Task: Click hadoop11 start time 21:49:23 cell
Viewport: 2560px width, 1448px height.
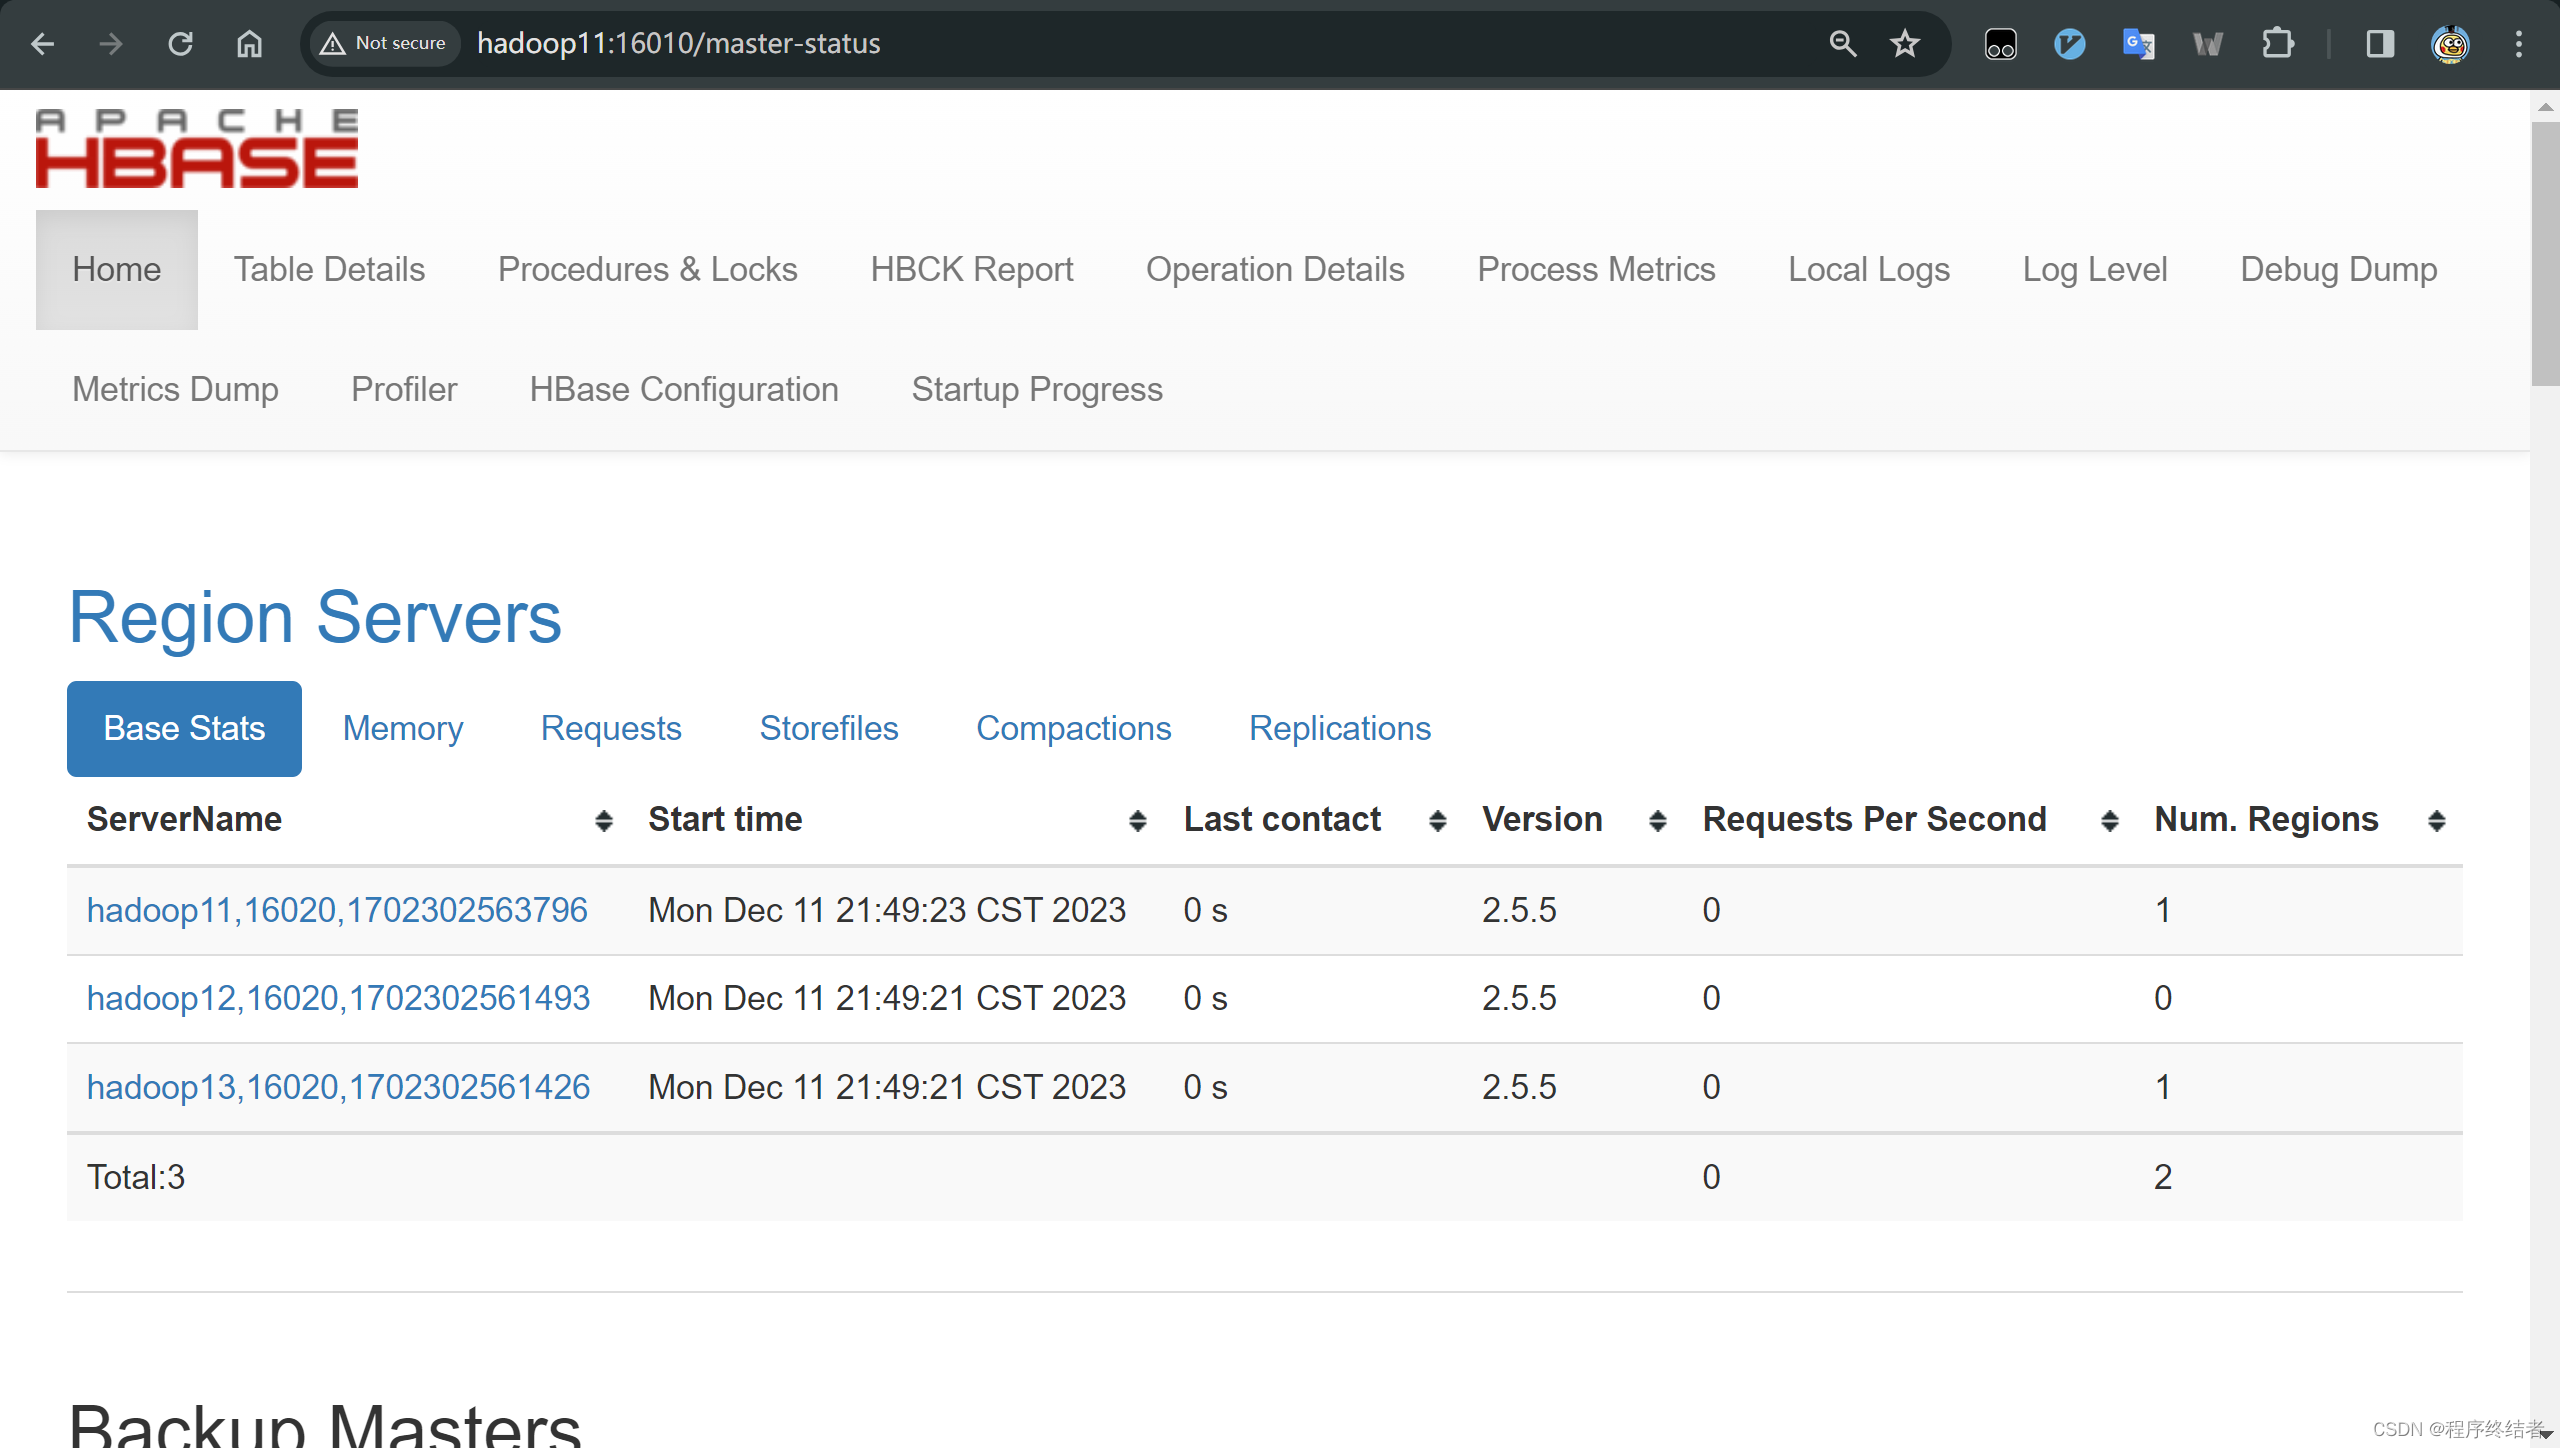Action: (887, 910)
